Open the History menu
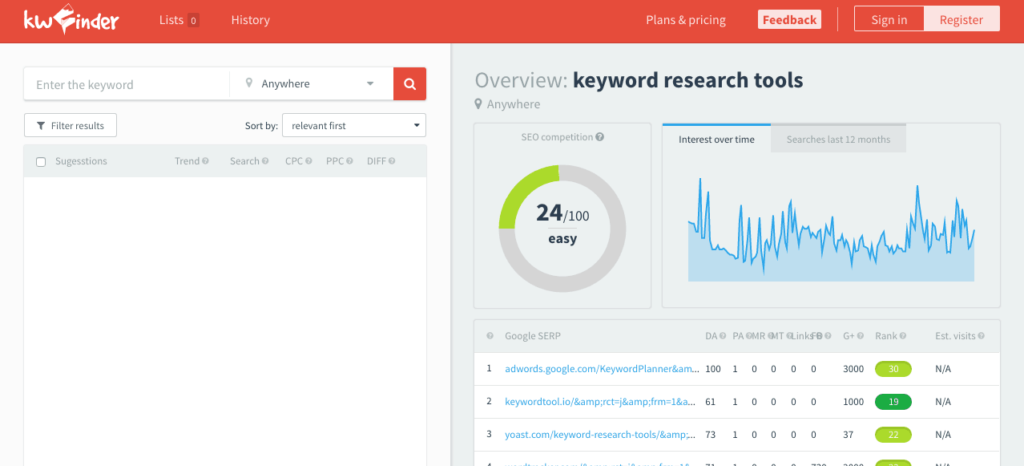The height and width of the screenshot is (466, 1024). click(x=250, y=20)
